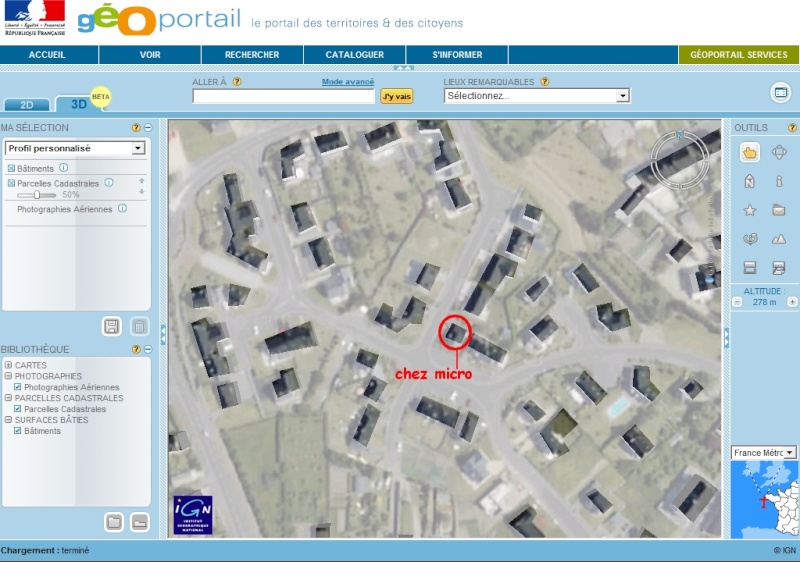Open help icon in Ma Sélection header
The height and width of the screenshot is (562, 800).
(136, 127)
